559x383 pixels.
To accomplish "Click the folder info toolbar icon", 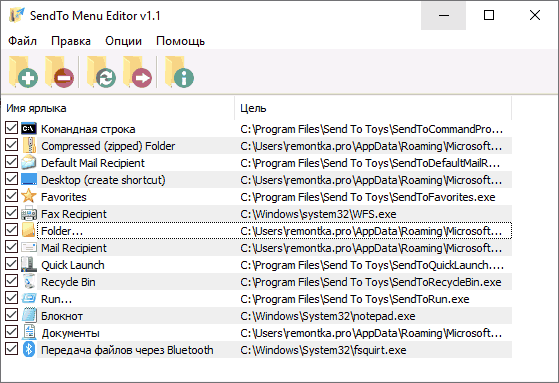I will click(x=179, y=72).
